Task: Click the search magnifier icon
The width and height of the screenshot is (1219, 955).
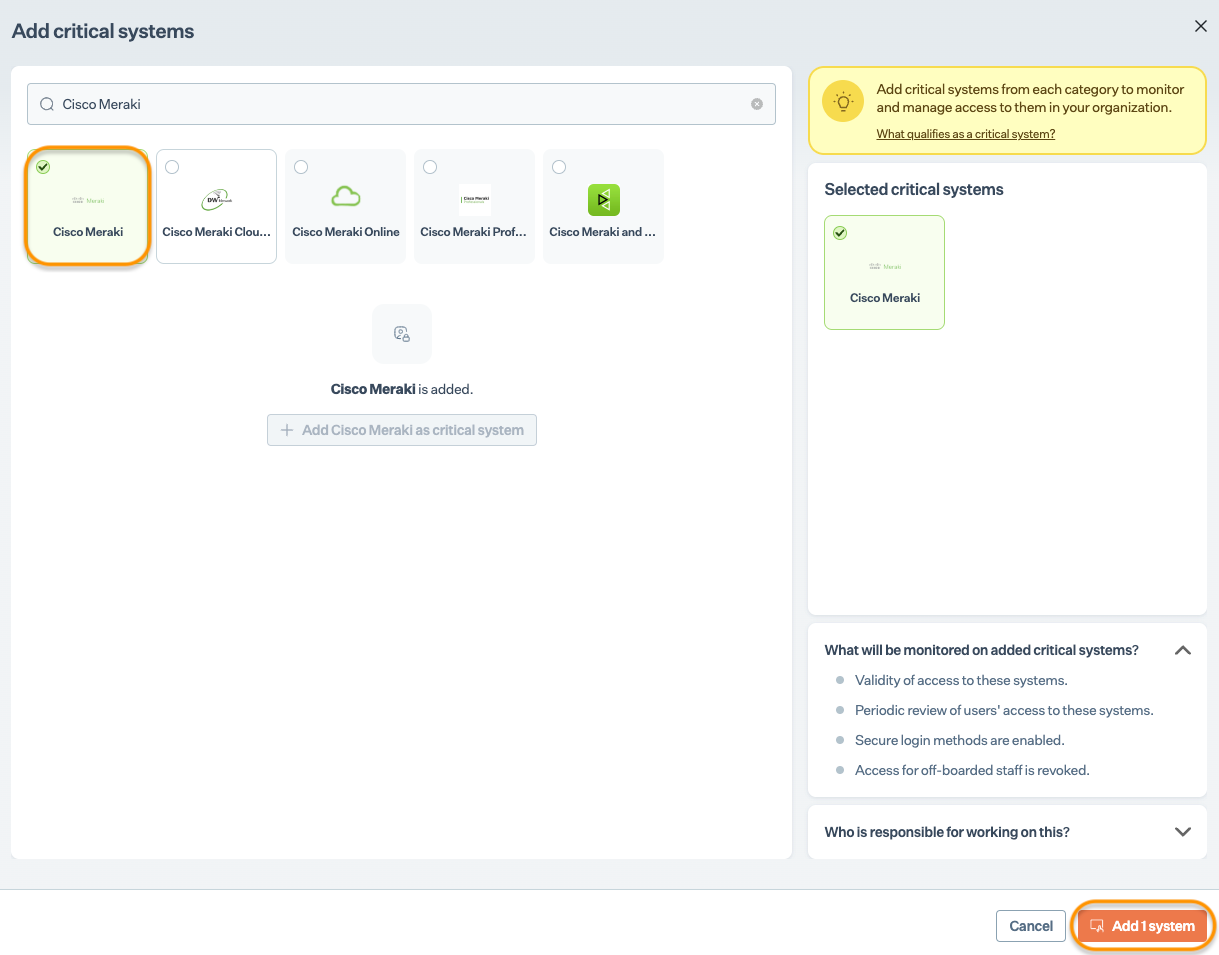Action: coord(46,104)
